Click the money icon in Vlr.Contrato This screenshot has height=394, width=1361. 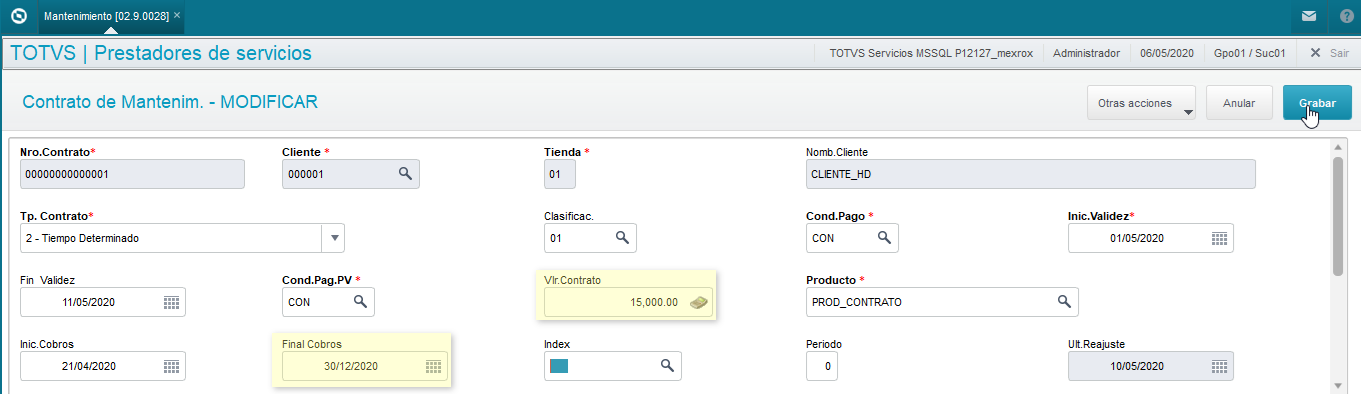(699, 302)
